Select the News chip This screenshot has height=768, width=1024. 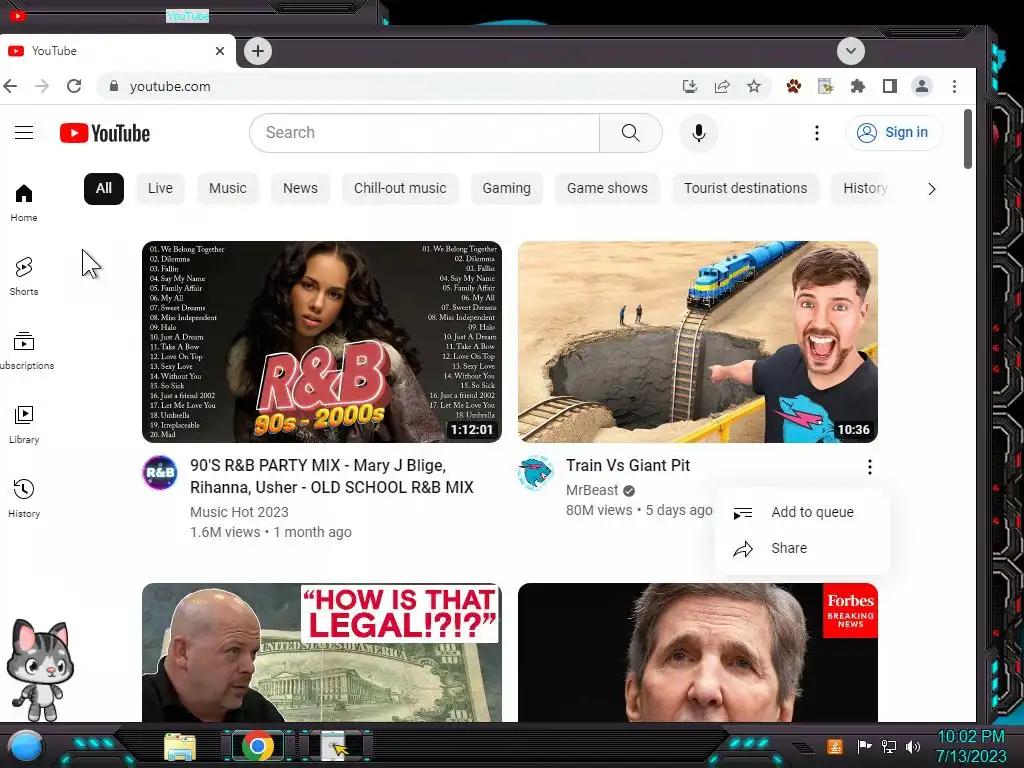[300, 189]
